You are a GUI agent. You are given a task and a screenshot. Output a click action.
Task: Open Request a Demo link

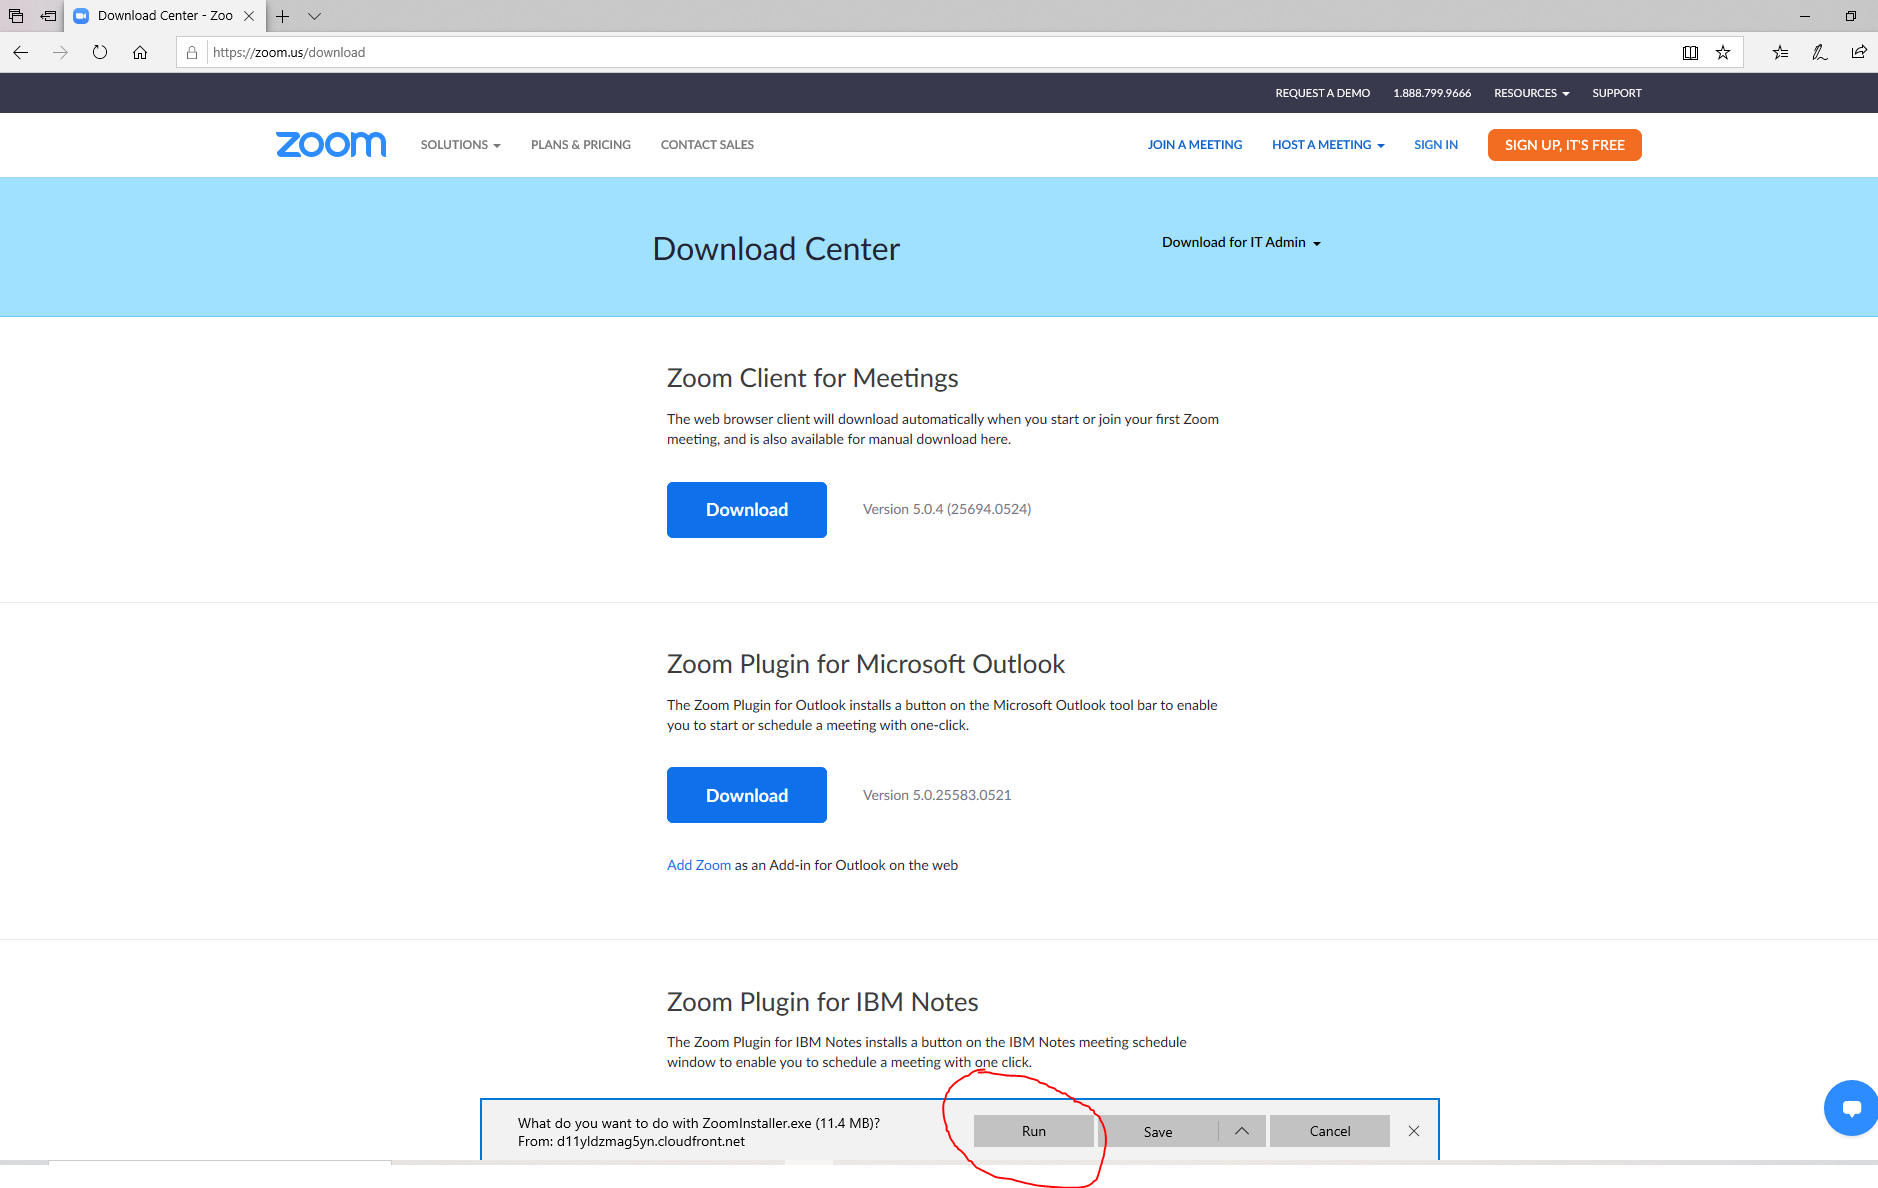pyautogui.click(x=1322, y=93)
